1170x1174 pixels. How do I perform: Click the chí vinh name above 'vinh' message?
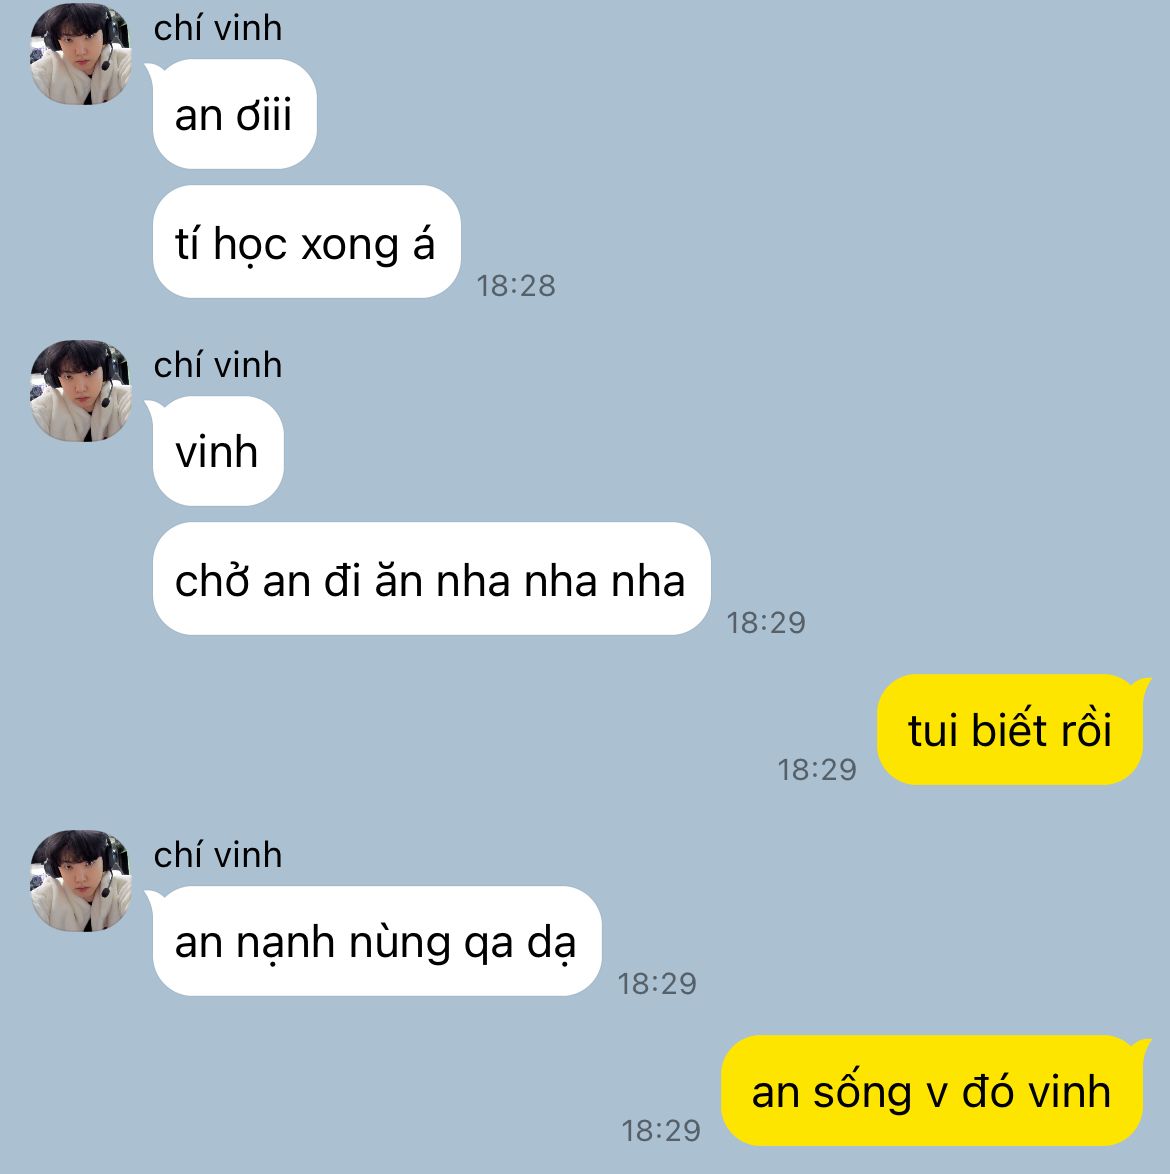[218, 365]
